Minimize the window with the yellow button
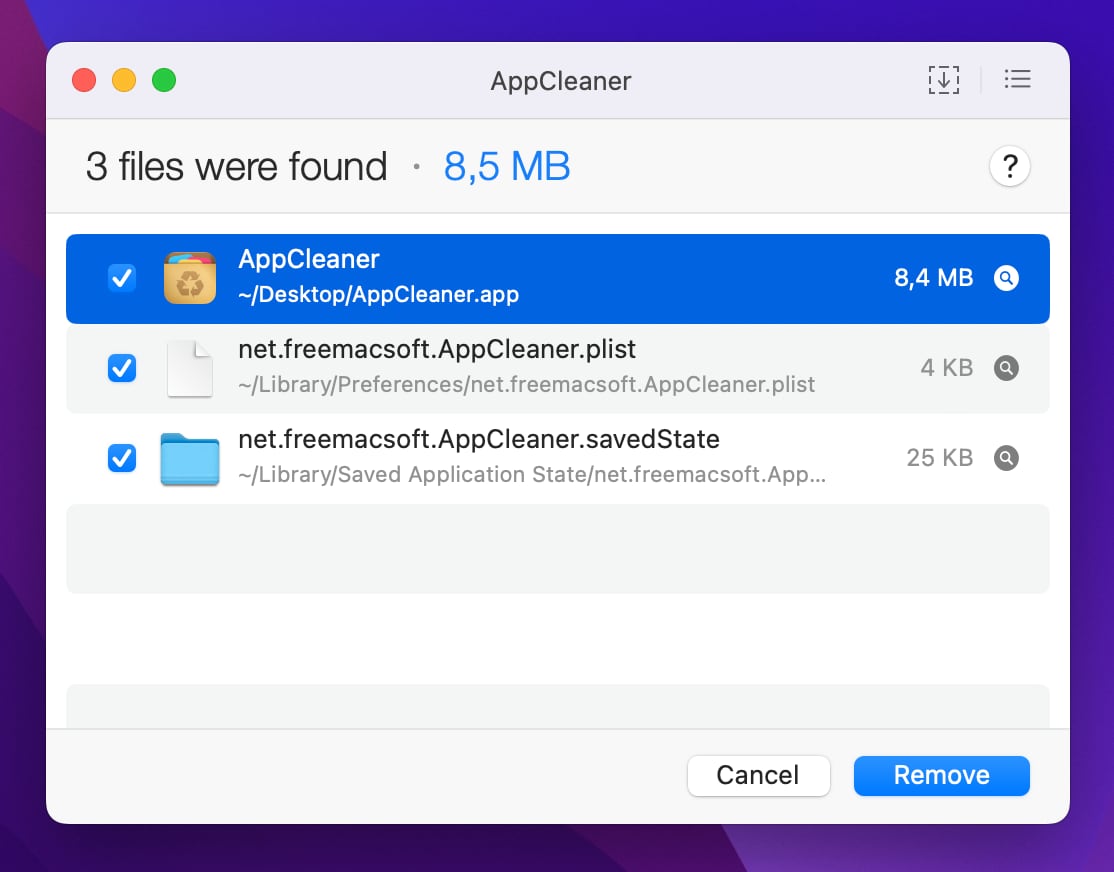Image resolution: width=1114 pixels, height=872 pixels. tap(124, 80)
